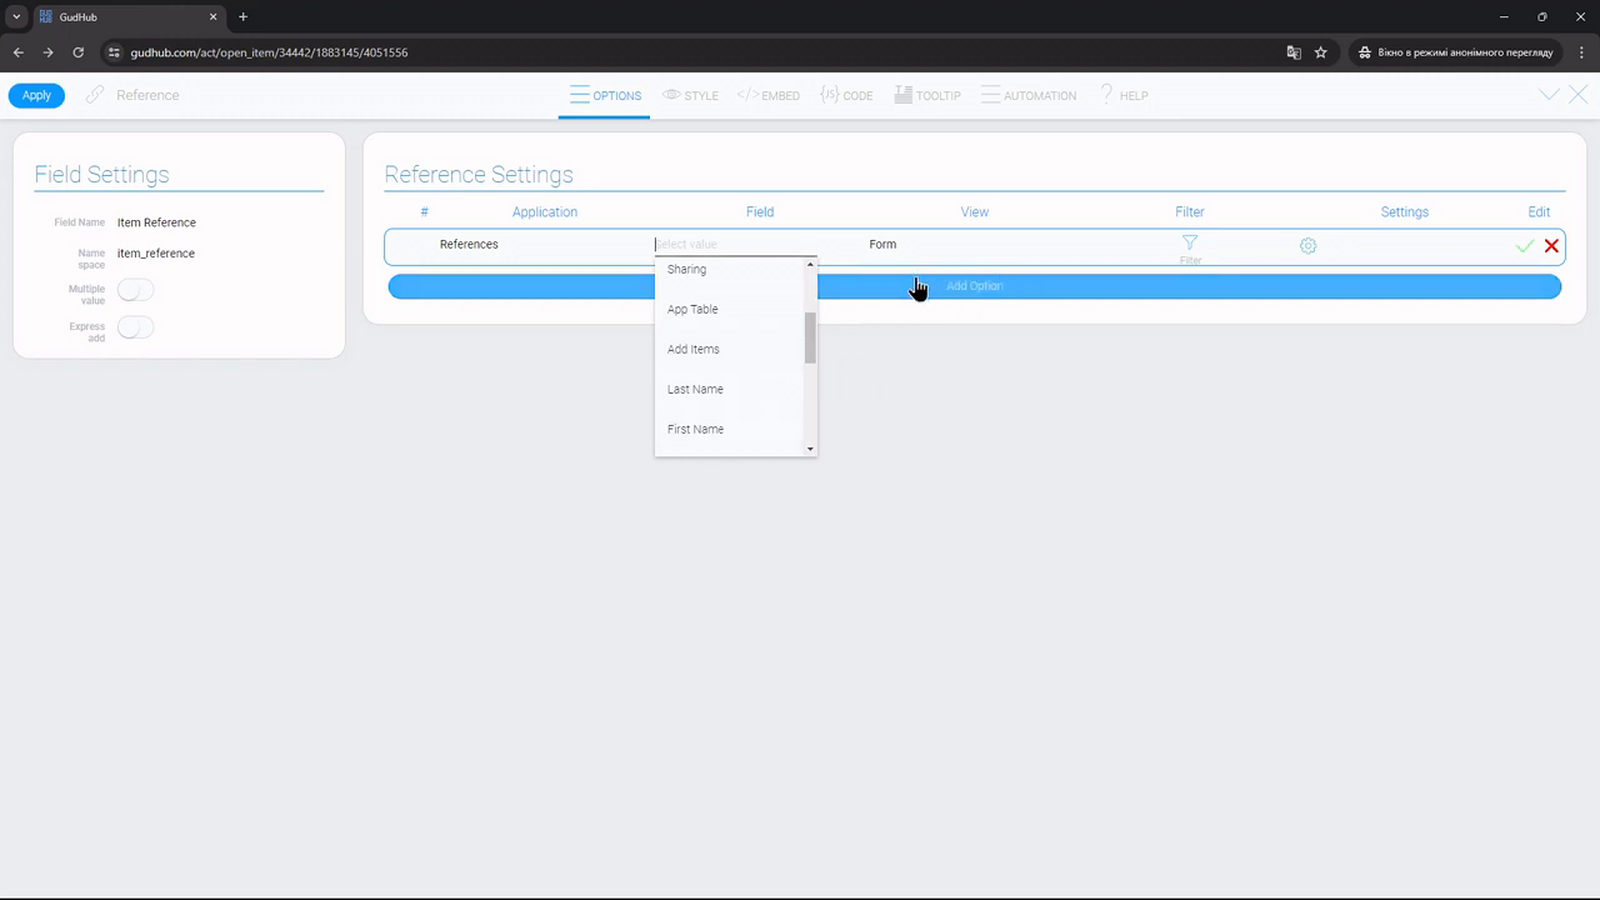The width and height of the screenshot is (1600, 900).
Task: Open the Form view dropdown
Action: click(883, 244)
